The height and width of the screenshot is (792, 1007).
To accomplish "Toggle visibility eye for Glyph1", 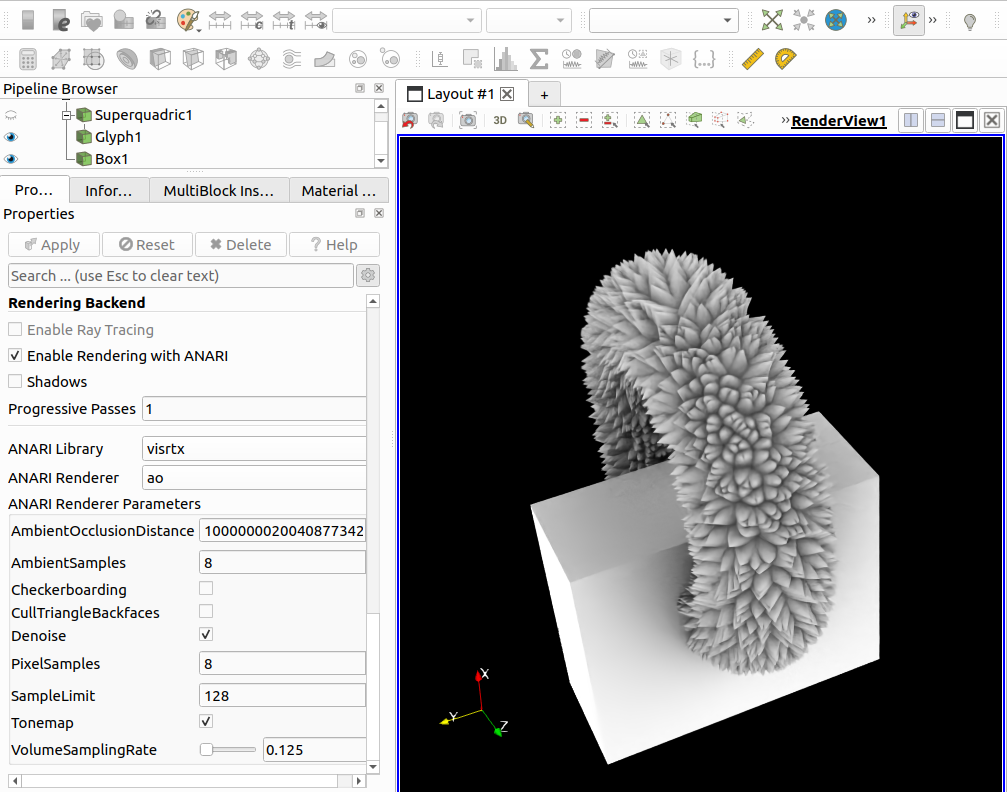I will coord(11,137).
